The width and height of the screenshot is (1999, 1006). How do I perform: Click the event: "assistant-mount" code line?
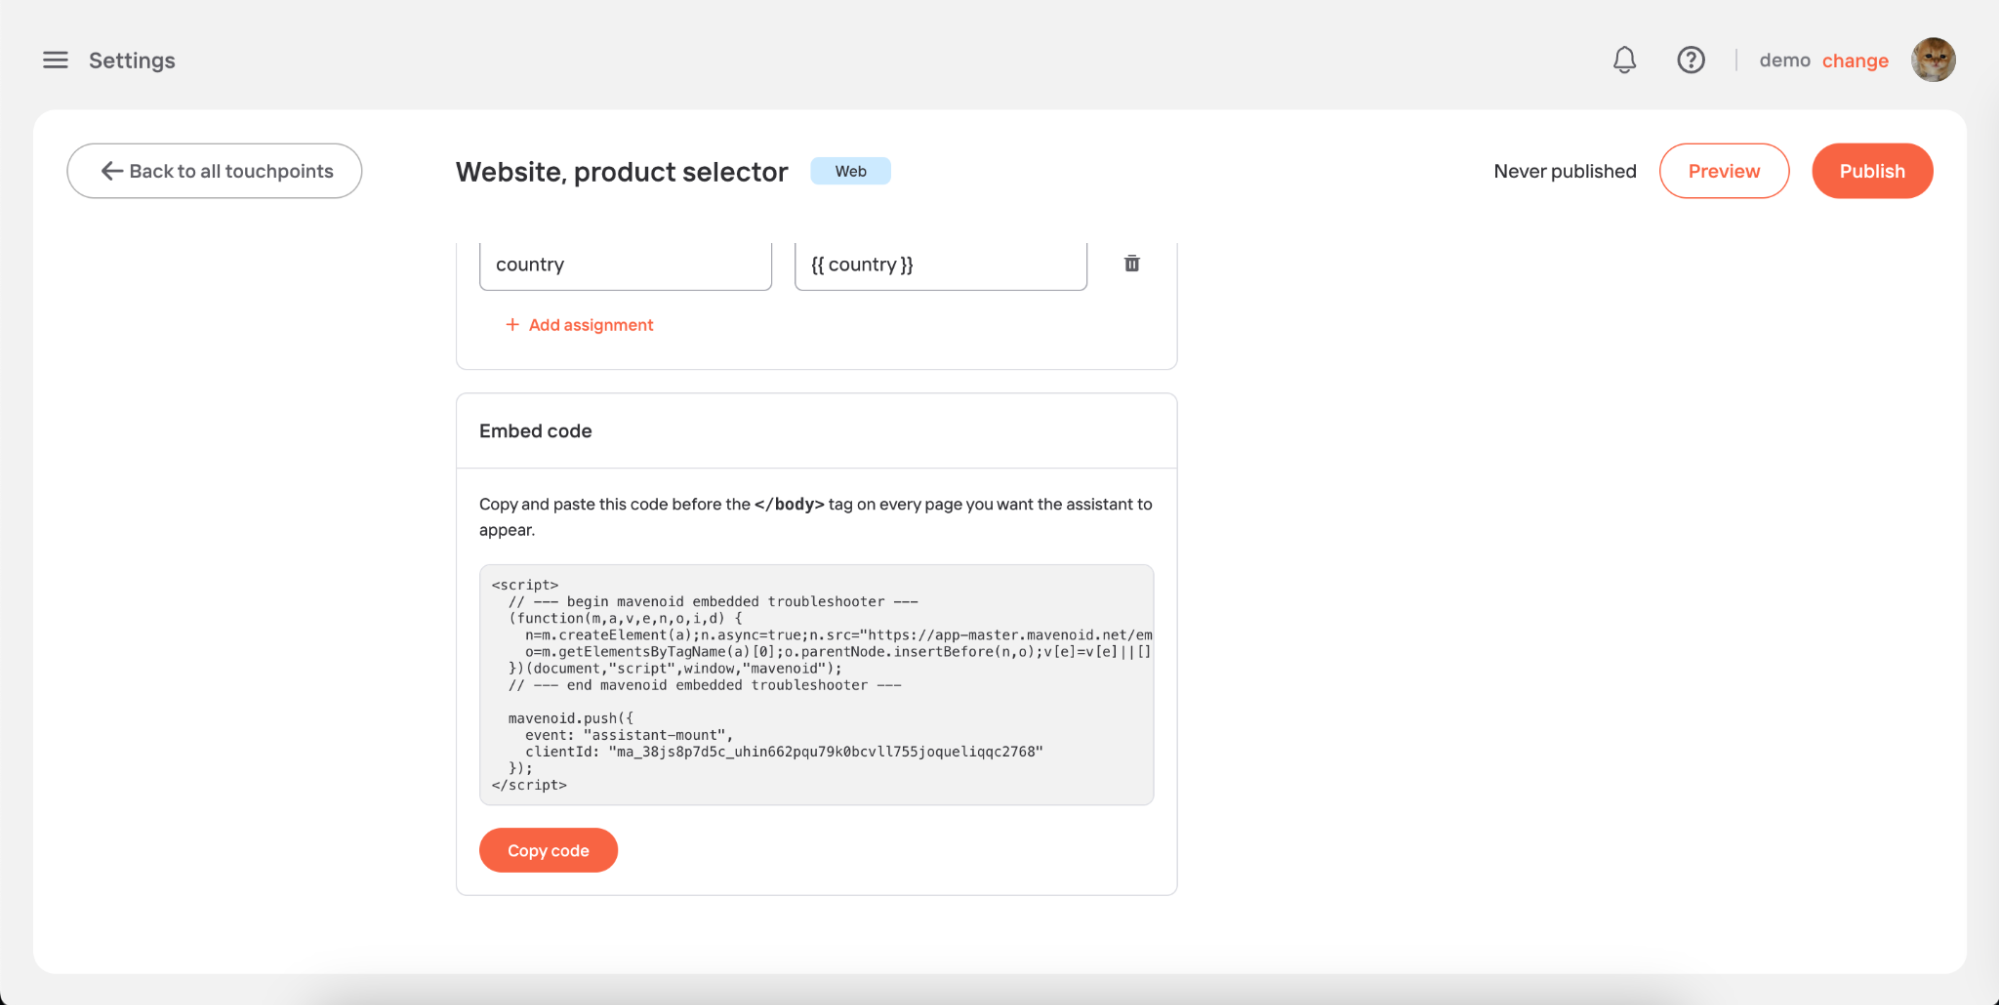tap(629, 735)
